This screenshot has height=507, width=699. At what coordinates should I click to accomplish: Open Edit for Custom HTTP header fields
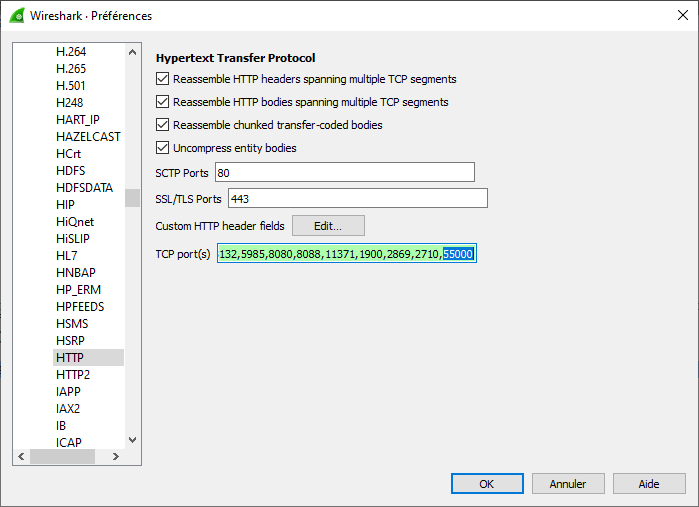[328, 226]
